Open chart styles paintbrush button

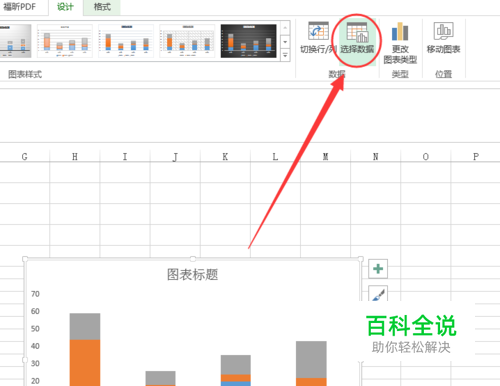[378, 294]
